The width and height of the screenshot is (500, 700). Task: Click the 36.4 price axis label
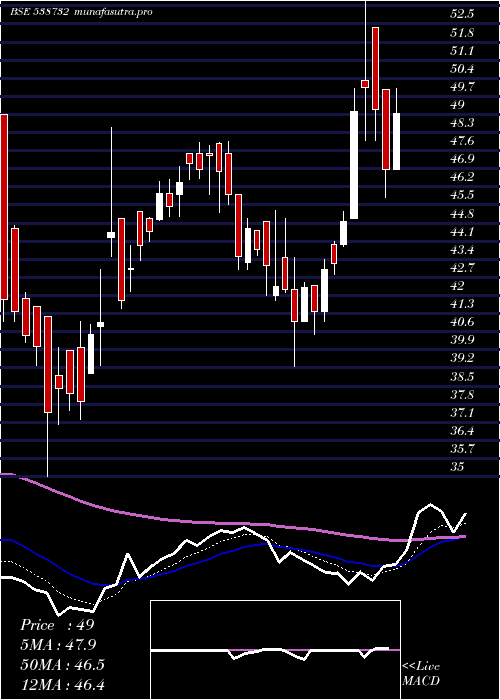[462, 431]
